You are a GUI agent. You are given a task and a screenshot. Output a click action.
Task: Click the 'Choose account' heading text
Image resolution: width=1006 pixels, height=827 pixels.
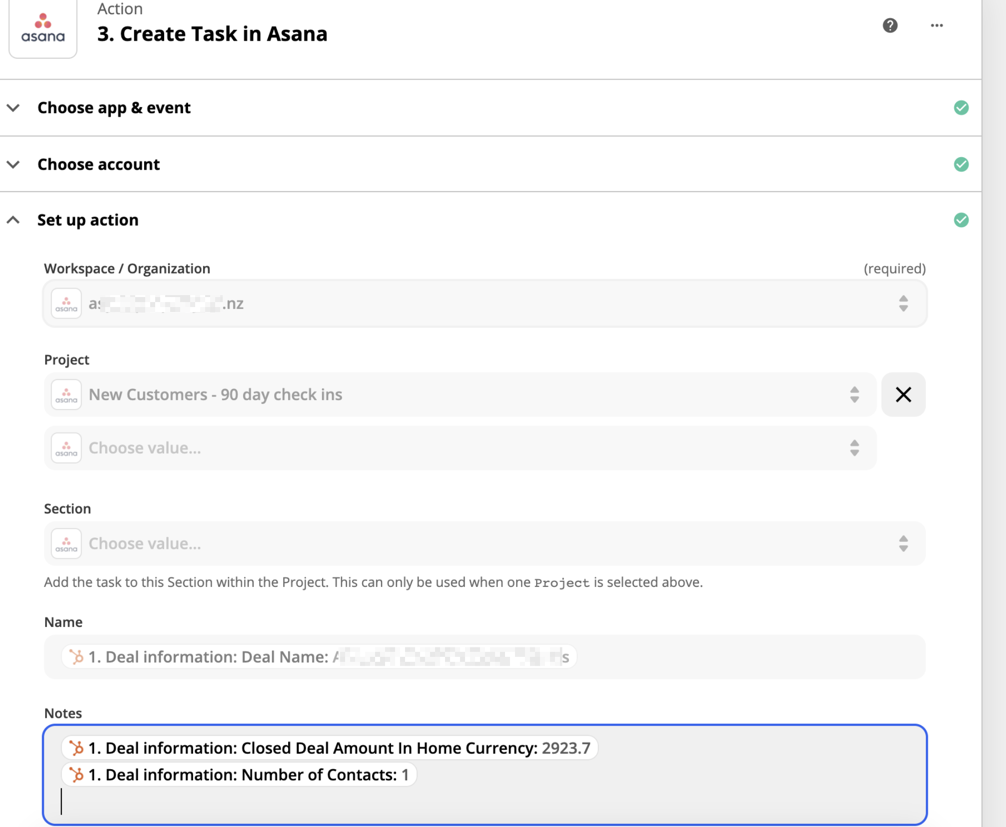click(x=99, y=164)
